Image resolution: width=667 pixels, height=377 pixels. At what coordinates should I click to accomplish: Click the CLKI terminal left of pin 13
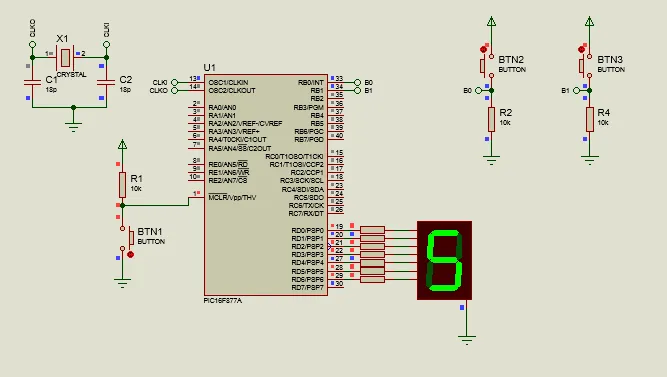coord(174,82)
